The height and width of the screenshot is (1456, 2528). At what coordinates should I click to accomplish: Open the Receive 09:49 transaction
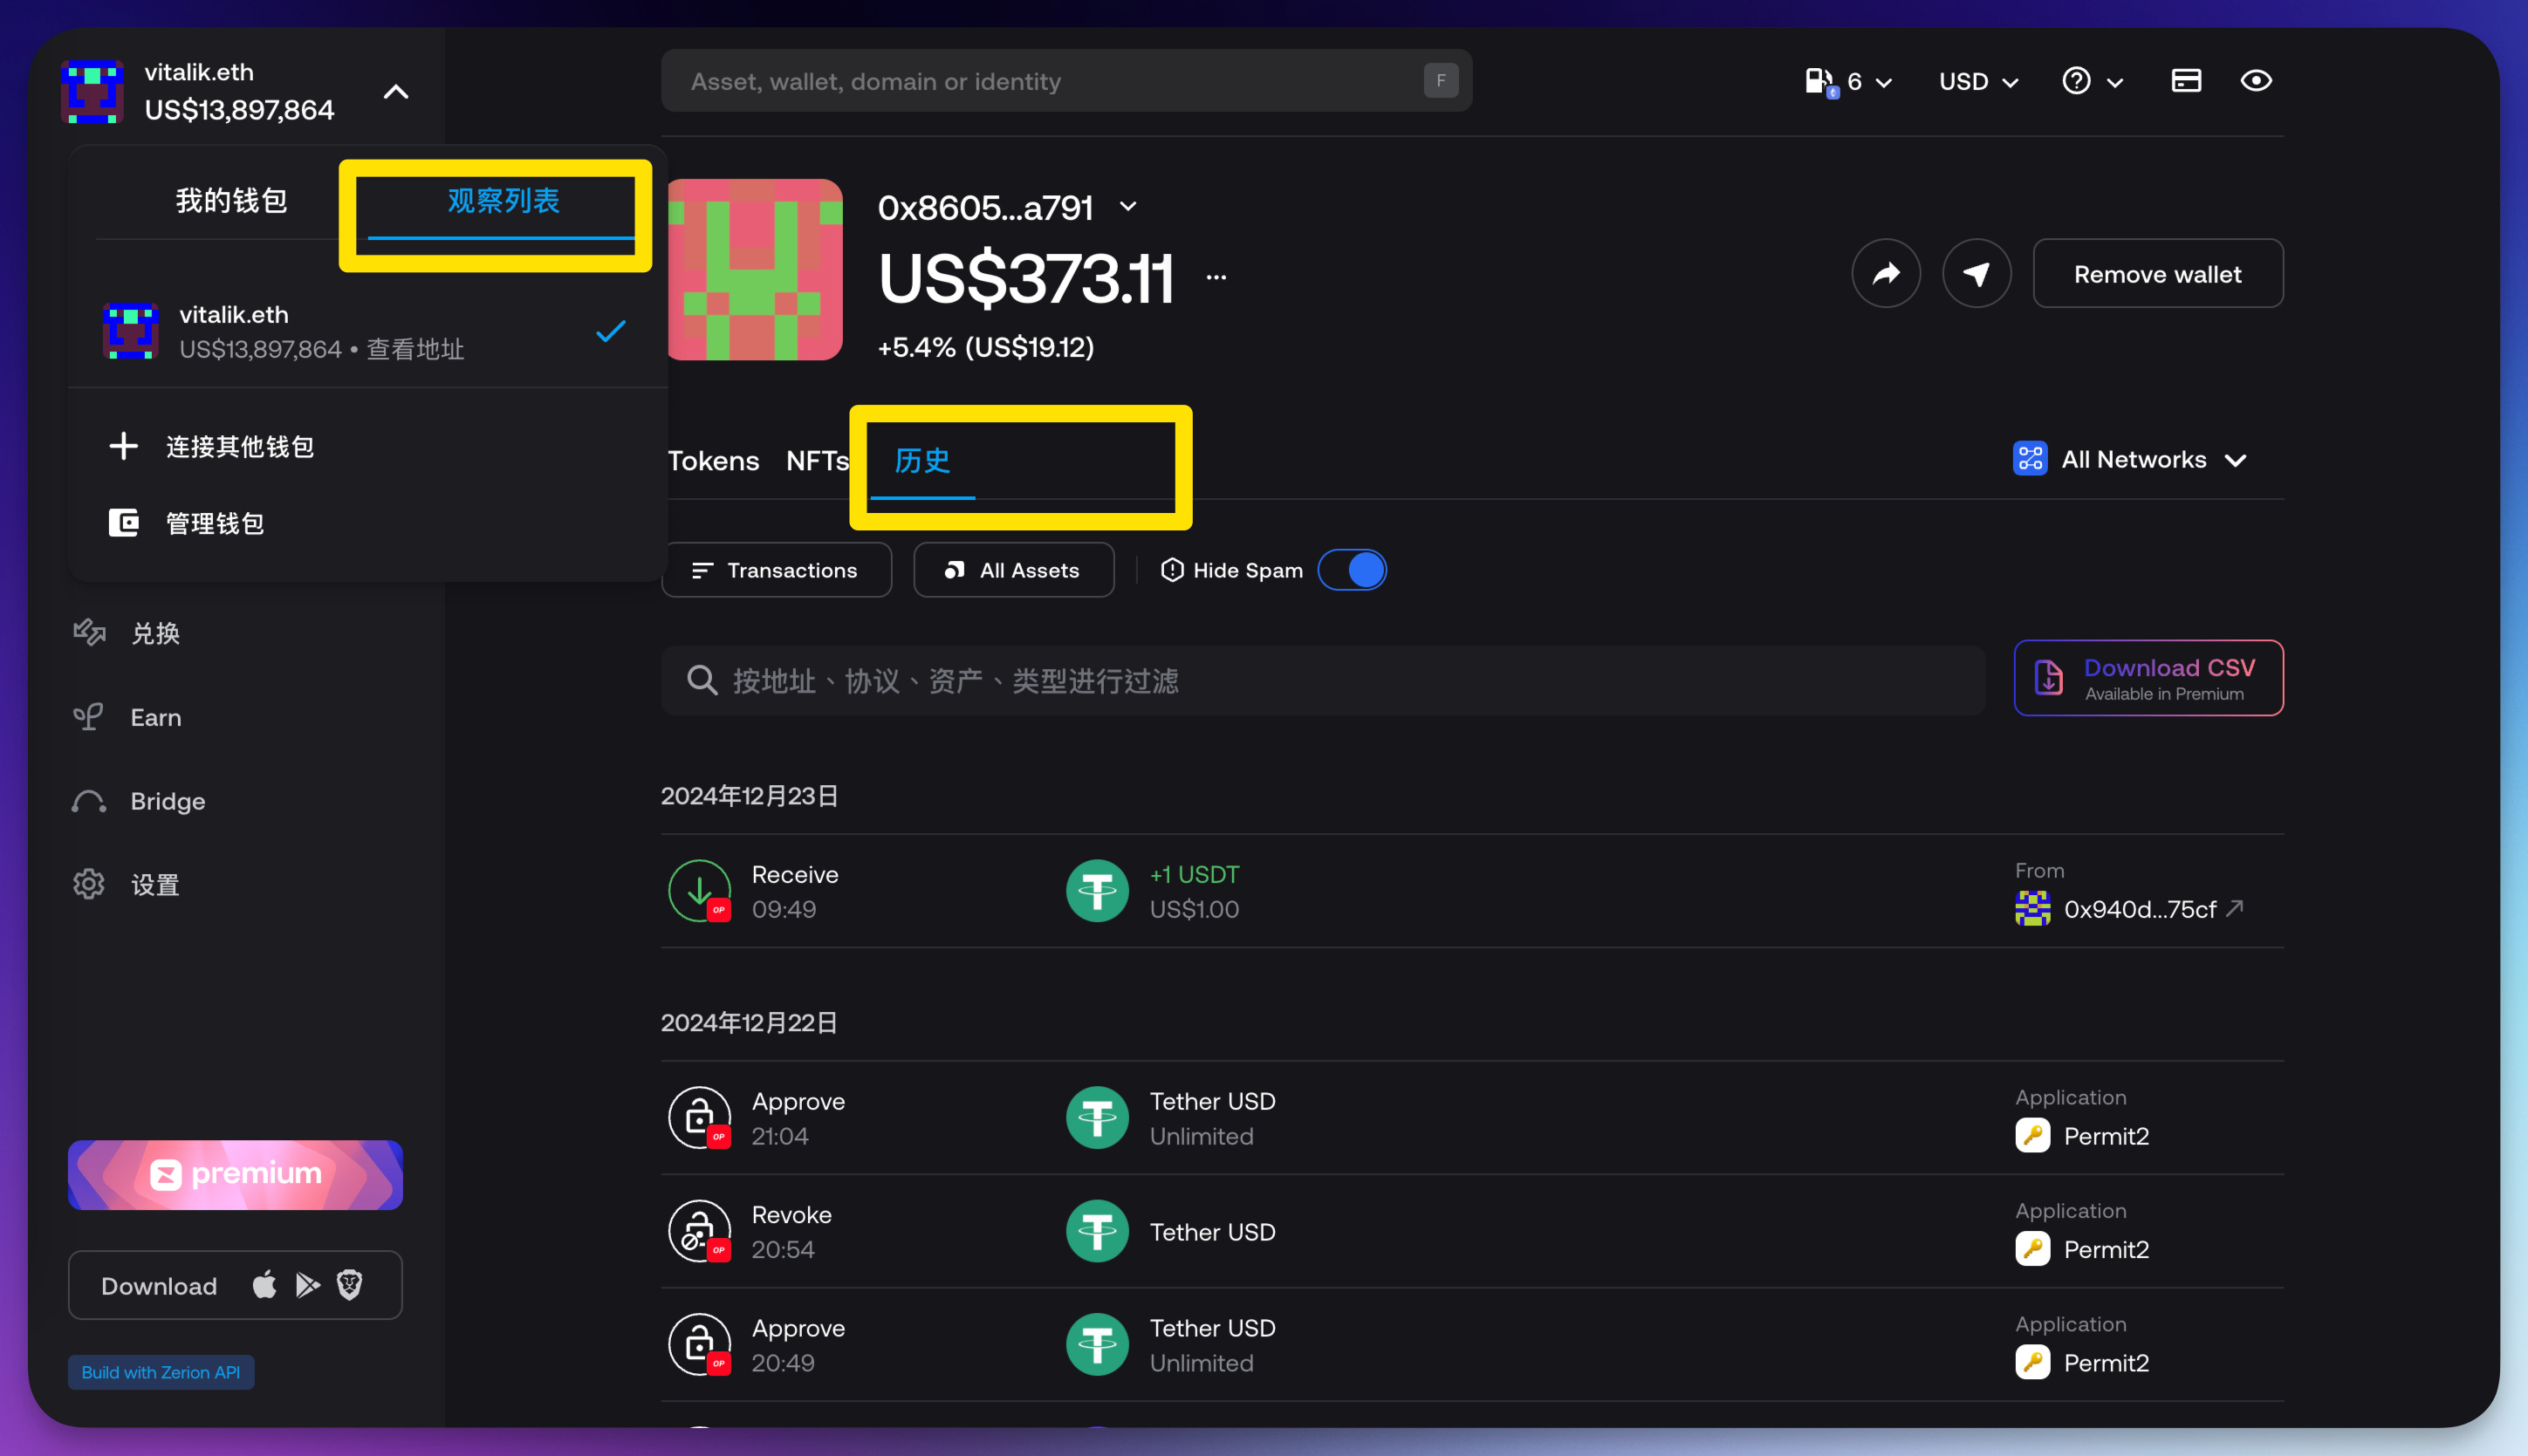click(1472, 891)
